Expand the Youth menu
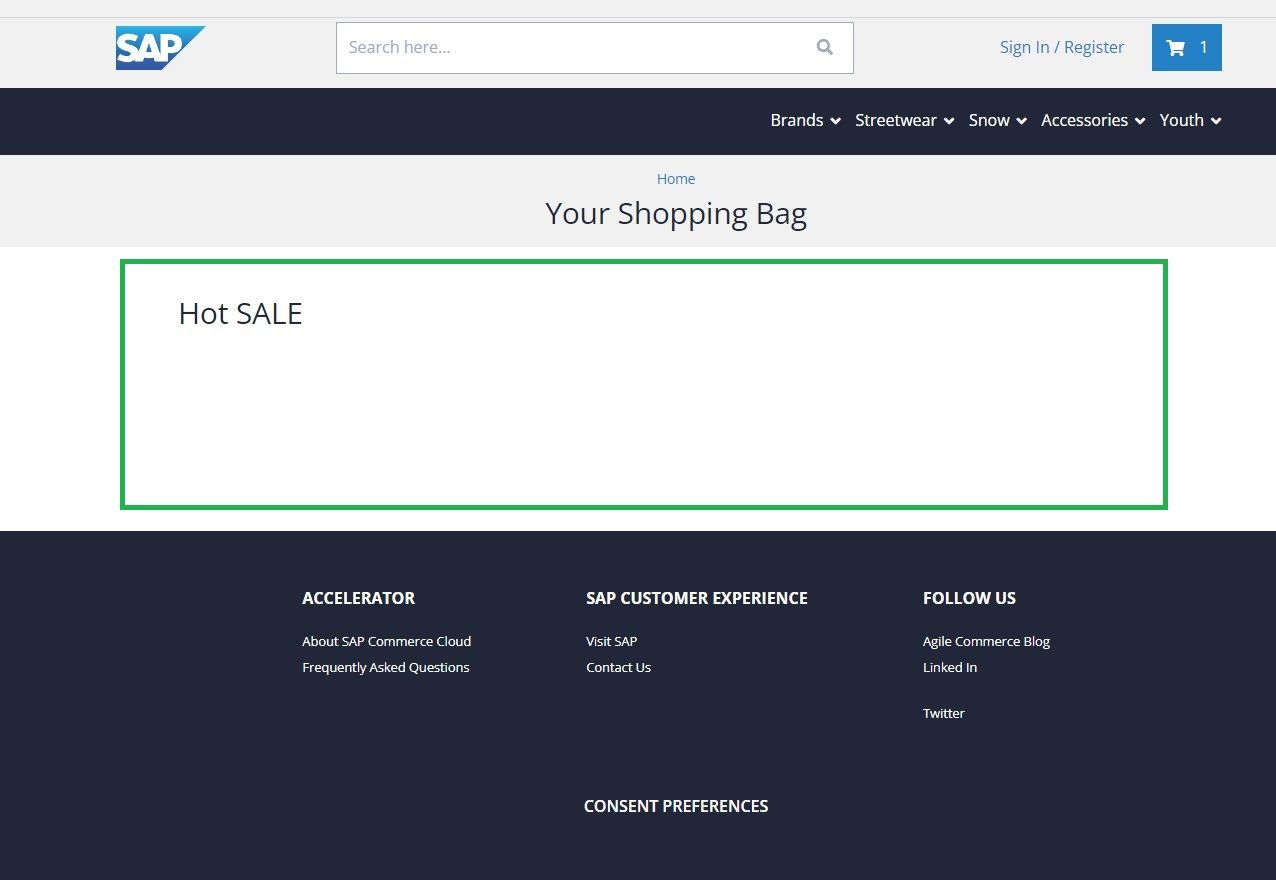The height and width of the screenshot is (880, 1276). click(1190, 120)
